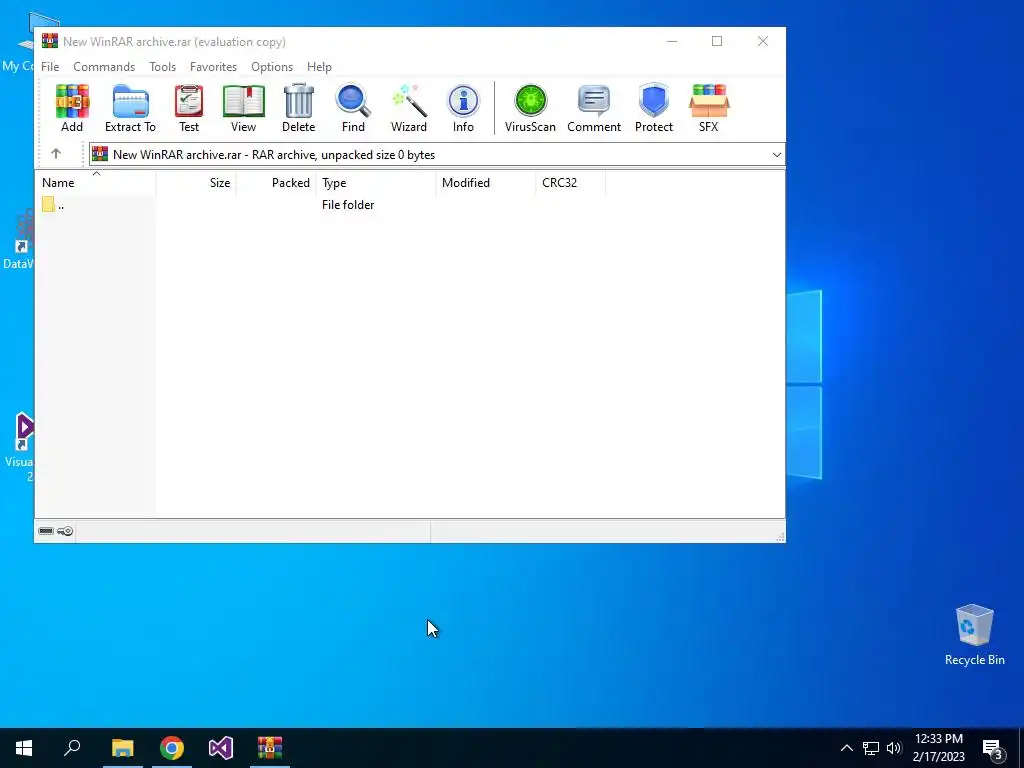Sort the list by Type column
Image resolution: width=1024 pixels, height=768 pixels.
tap(376, 183)
